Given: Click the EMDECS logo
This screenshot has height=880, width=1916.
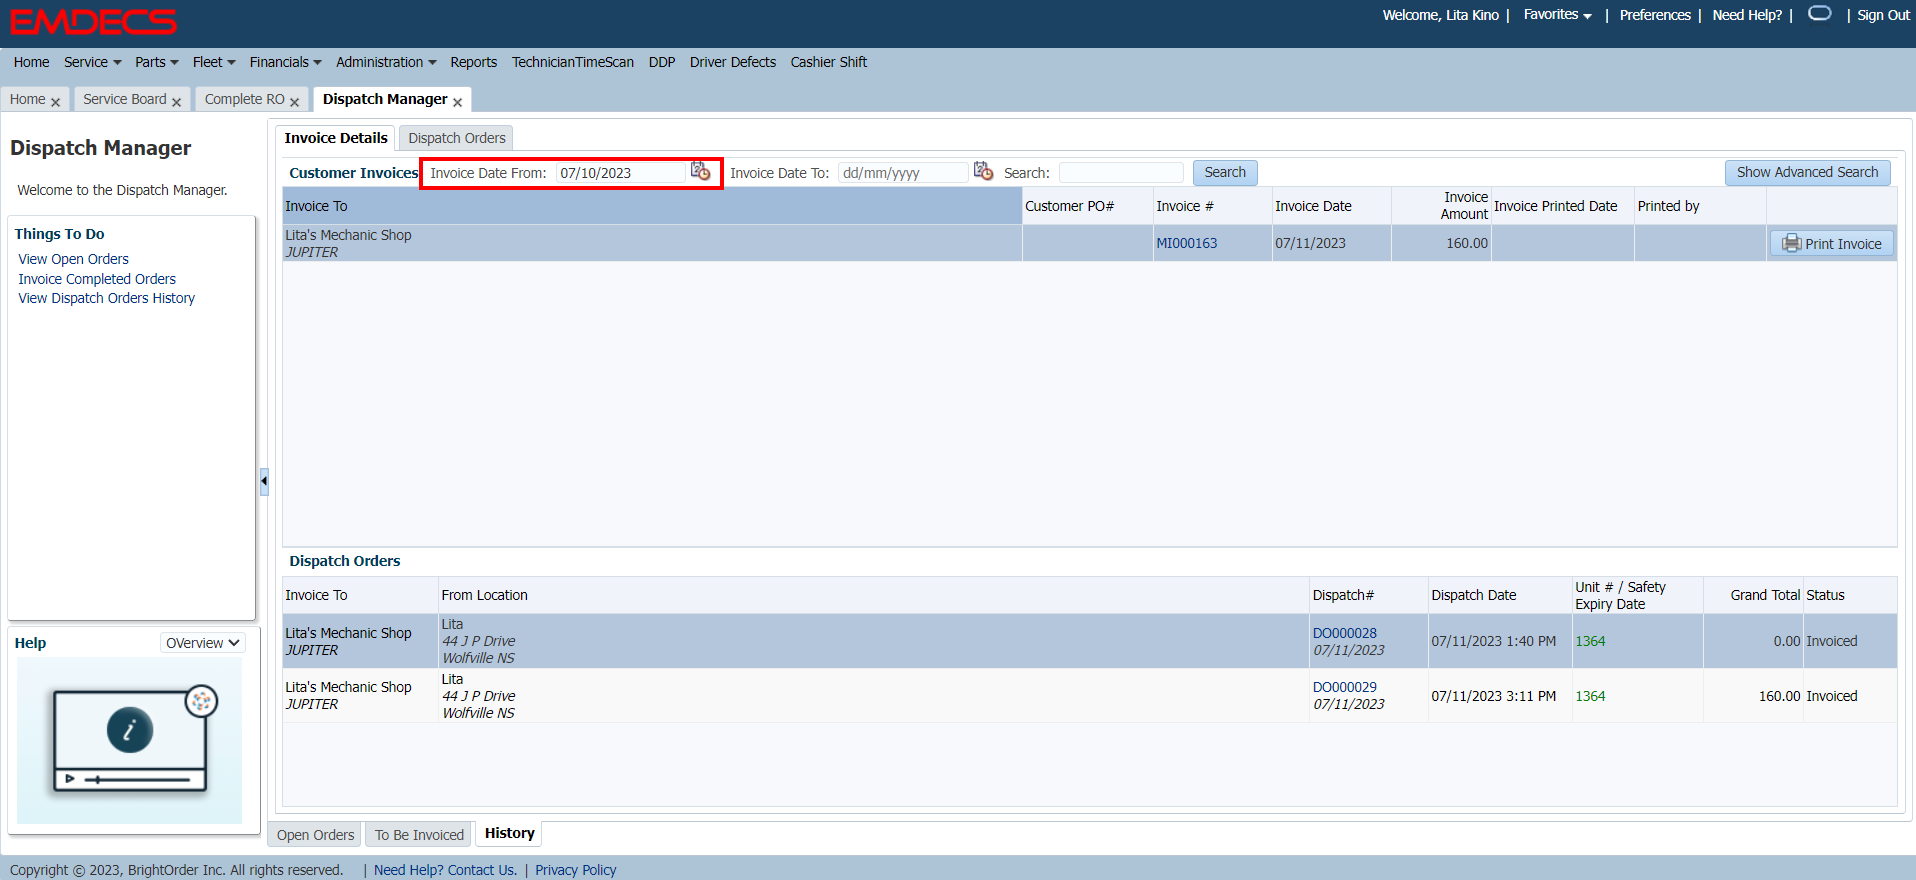Looking at the screenshot, I should (x=93, y=21).
